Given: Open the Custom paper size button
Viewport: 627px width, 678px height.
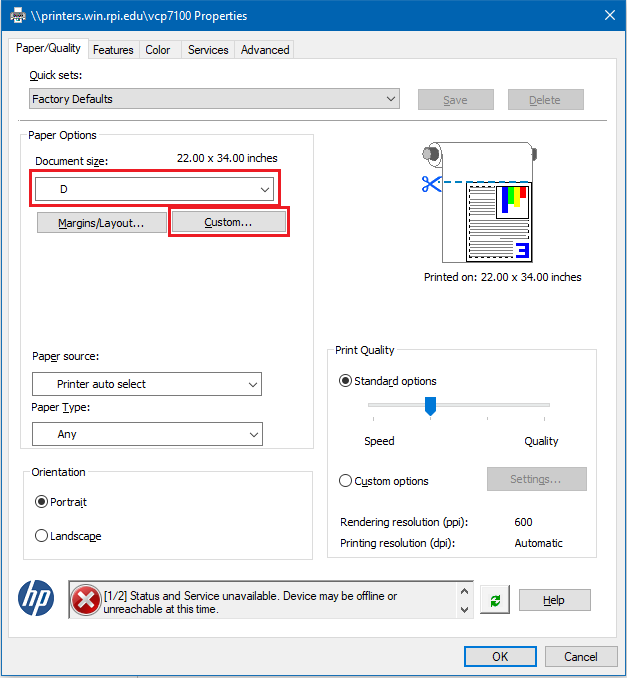Looking at the screenshot, I should pos(229,222).
